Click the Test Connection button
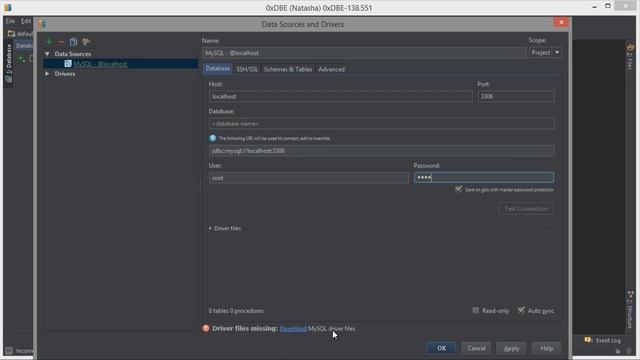This screenshot has height=360, width=640. pyautogui.click(x=526, y=209)
